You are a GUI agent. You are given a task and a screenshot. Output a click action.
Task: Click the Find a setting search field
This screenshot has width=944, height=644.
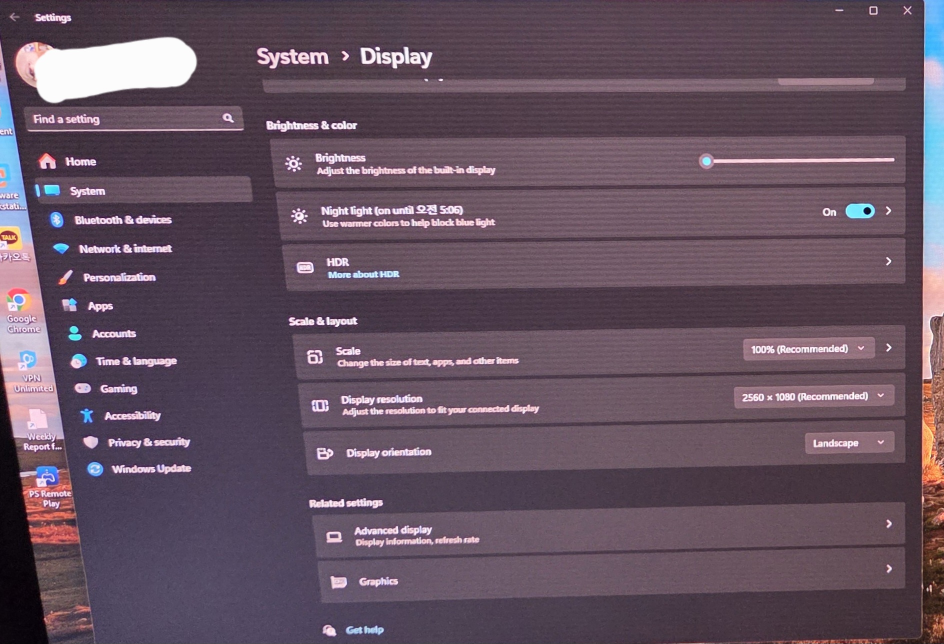pos(134,119)
